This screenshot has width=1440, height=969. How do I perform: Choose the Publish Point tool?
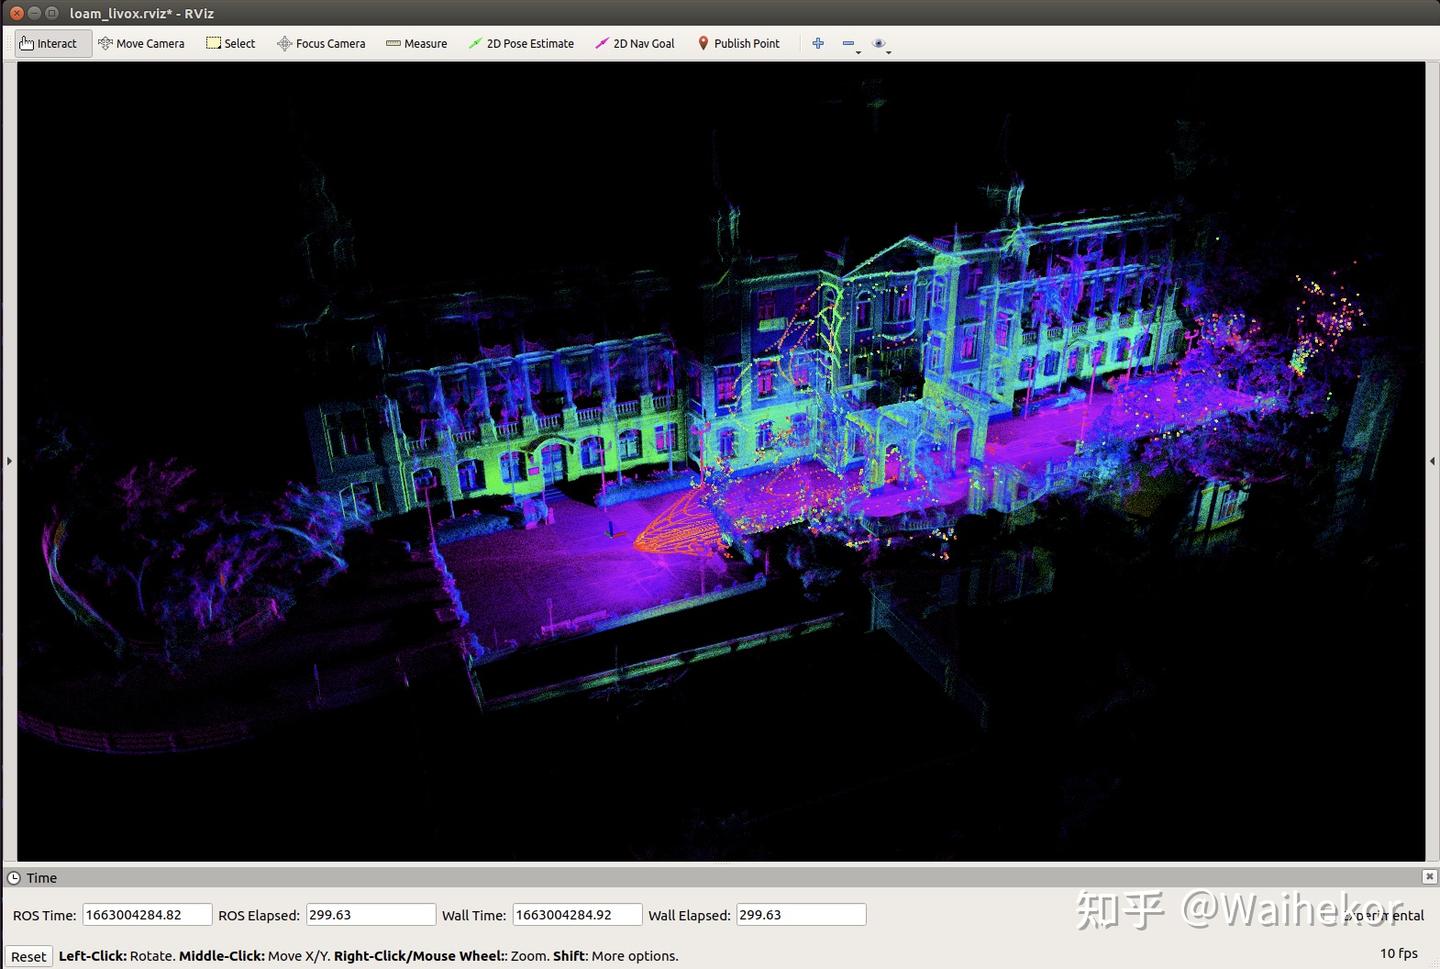click(x=738, y=43)
